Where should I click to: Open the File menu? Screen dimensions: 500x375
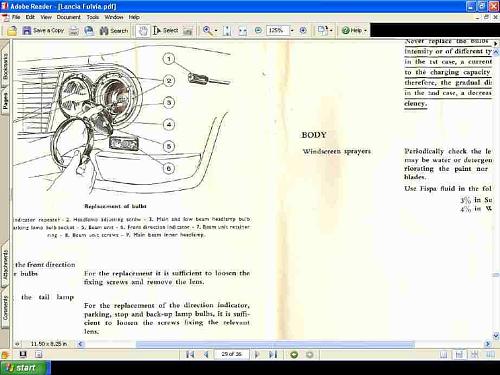(16, 17)
